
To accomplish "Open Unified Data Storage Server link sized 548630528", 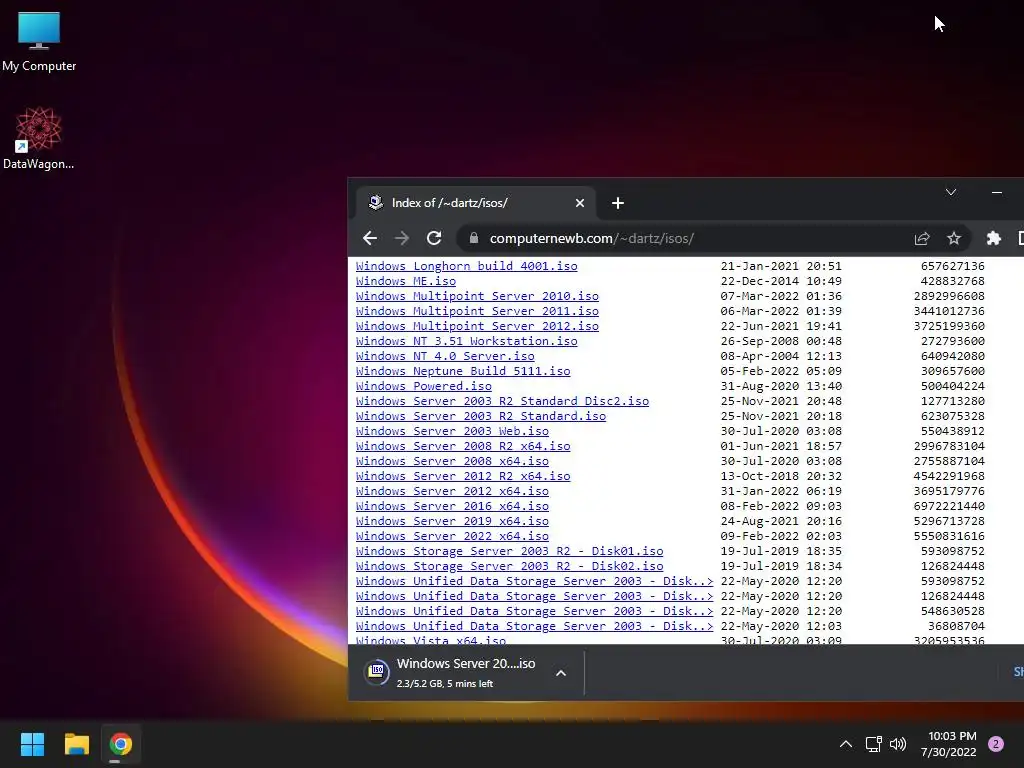I will click(534, 611).
